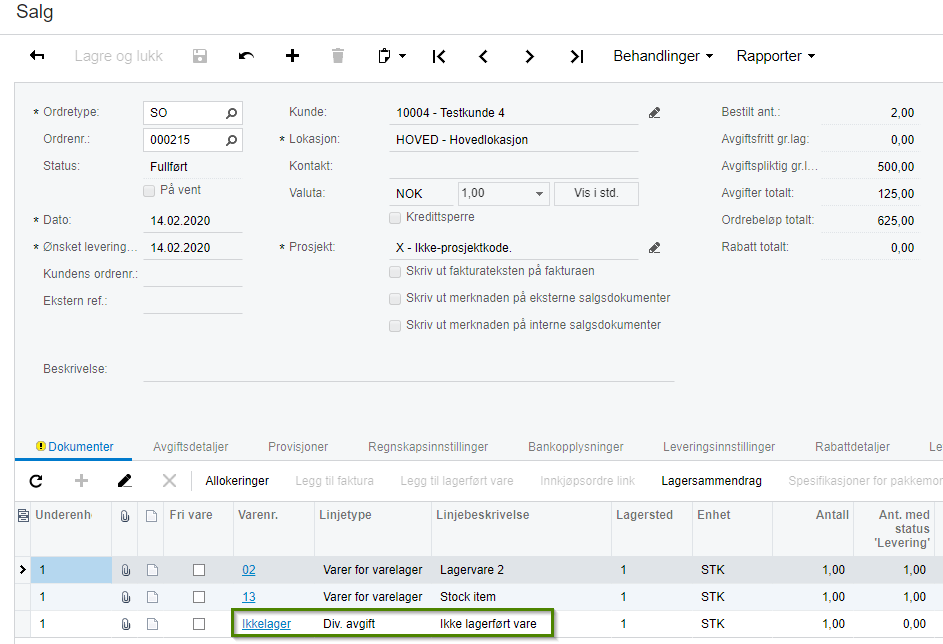Expand the currency rate dropdown
This screenshot has width=943, height=644.
click(x=540, y=194)
